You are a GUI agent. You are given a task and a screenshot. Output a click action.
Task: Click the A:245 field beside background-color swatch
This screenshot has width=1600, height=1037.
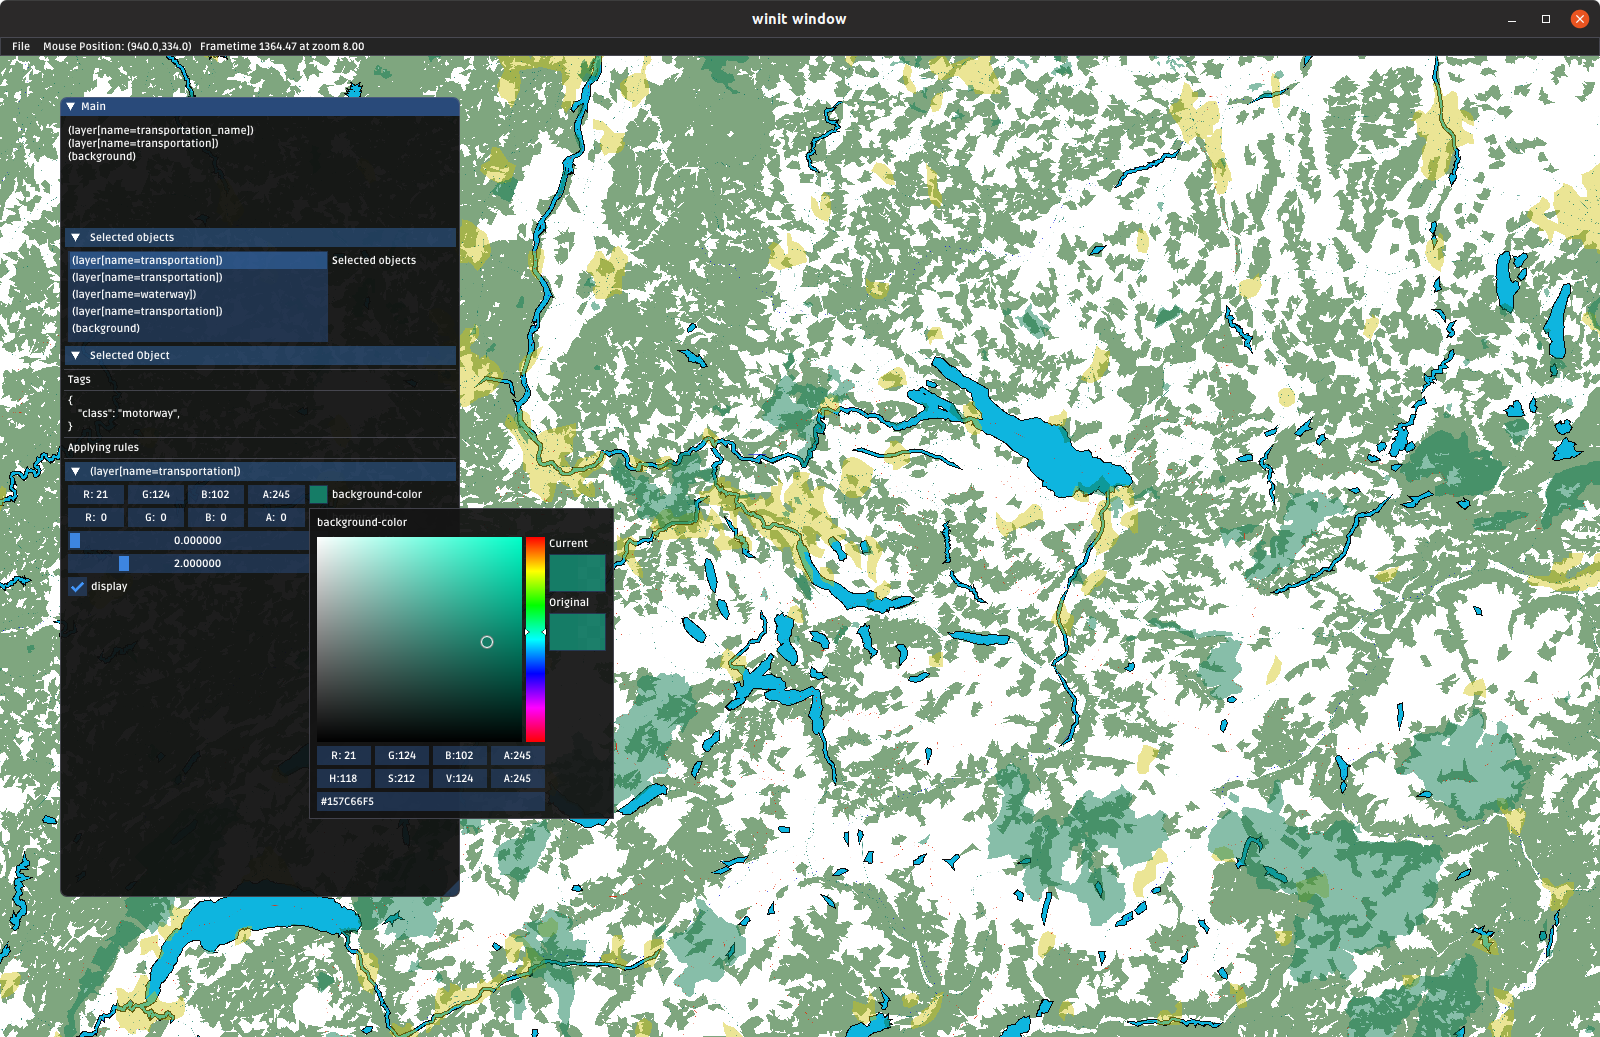coord(276,494)
